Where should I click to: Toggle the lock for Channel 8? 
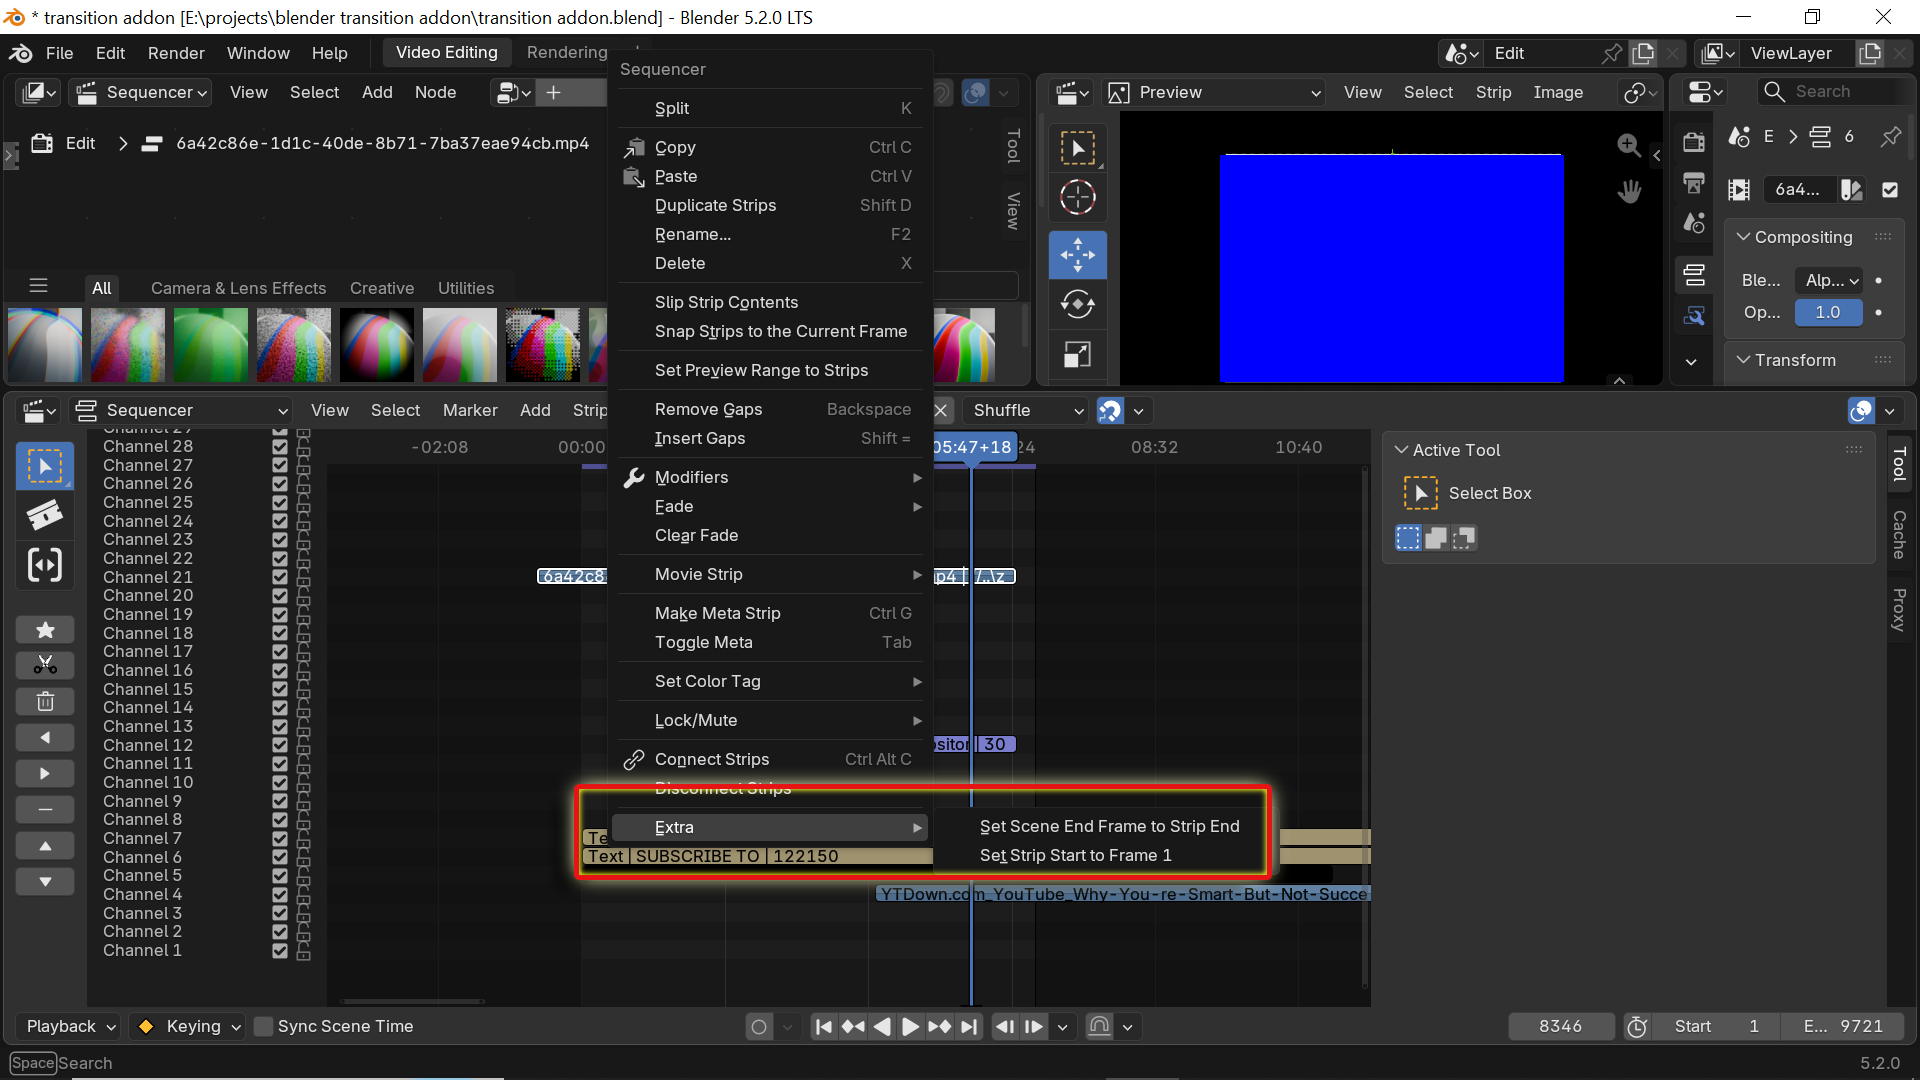[303, 820]
